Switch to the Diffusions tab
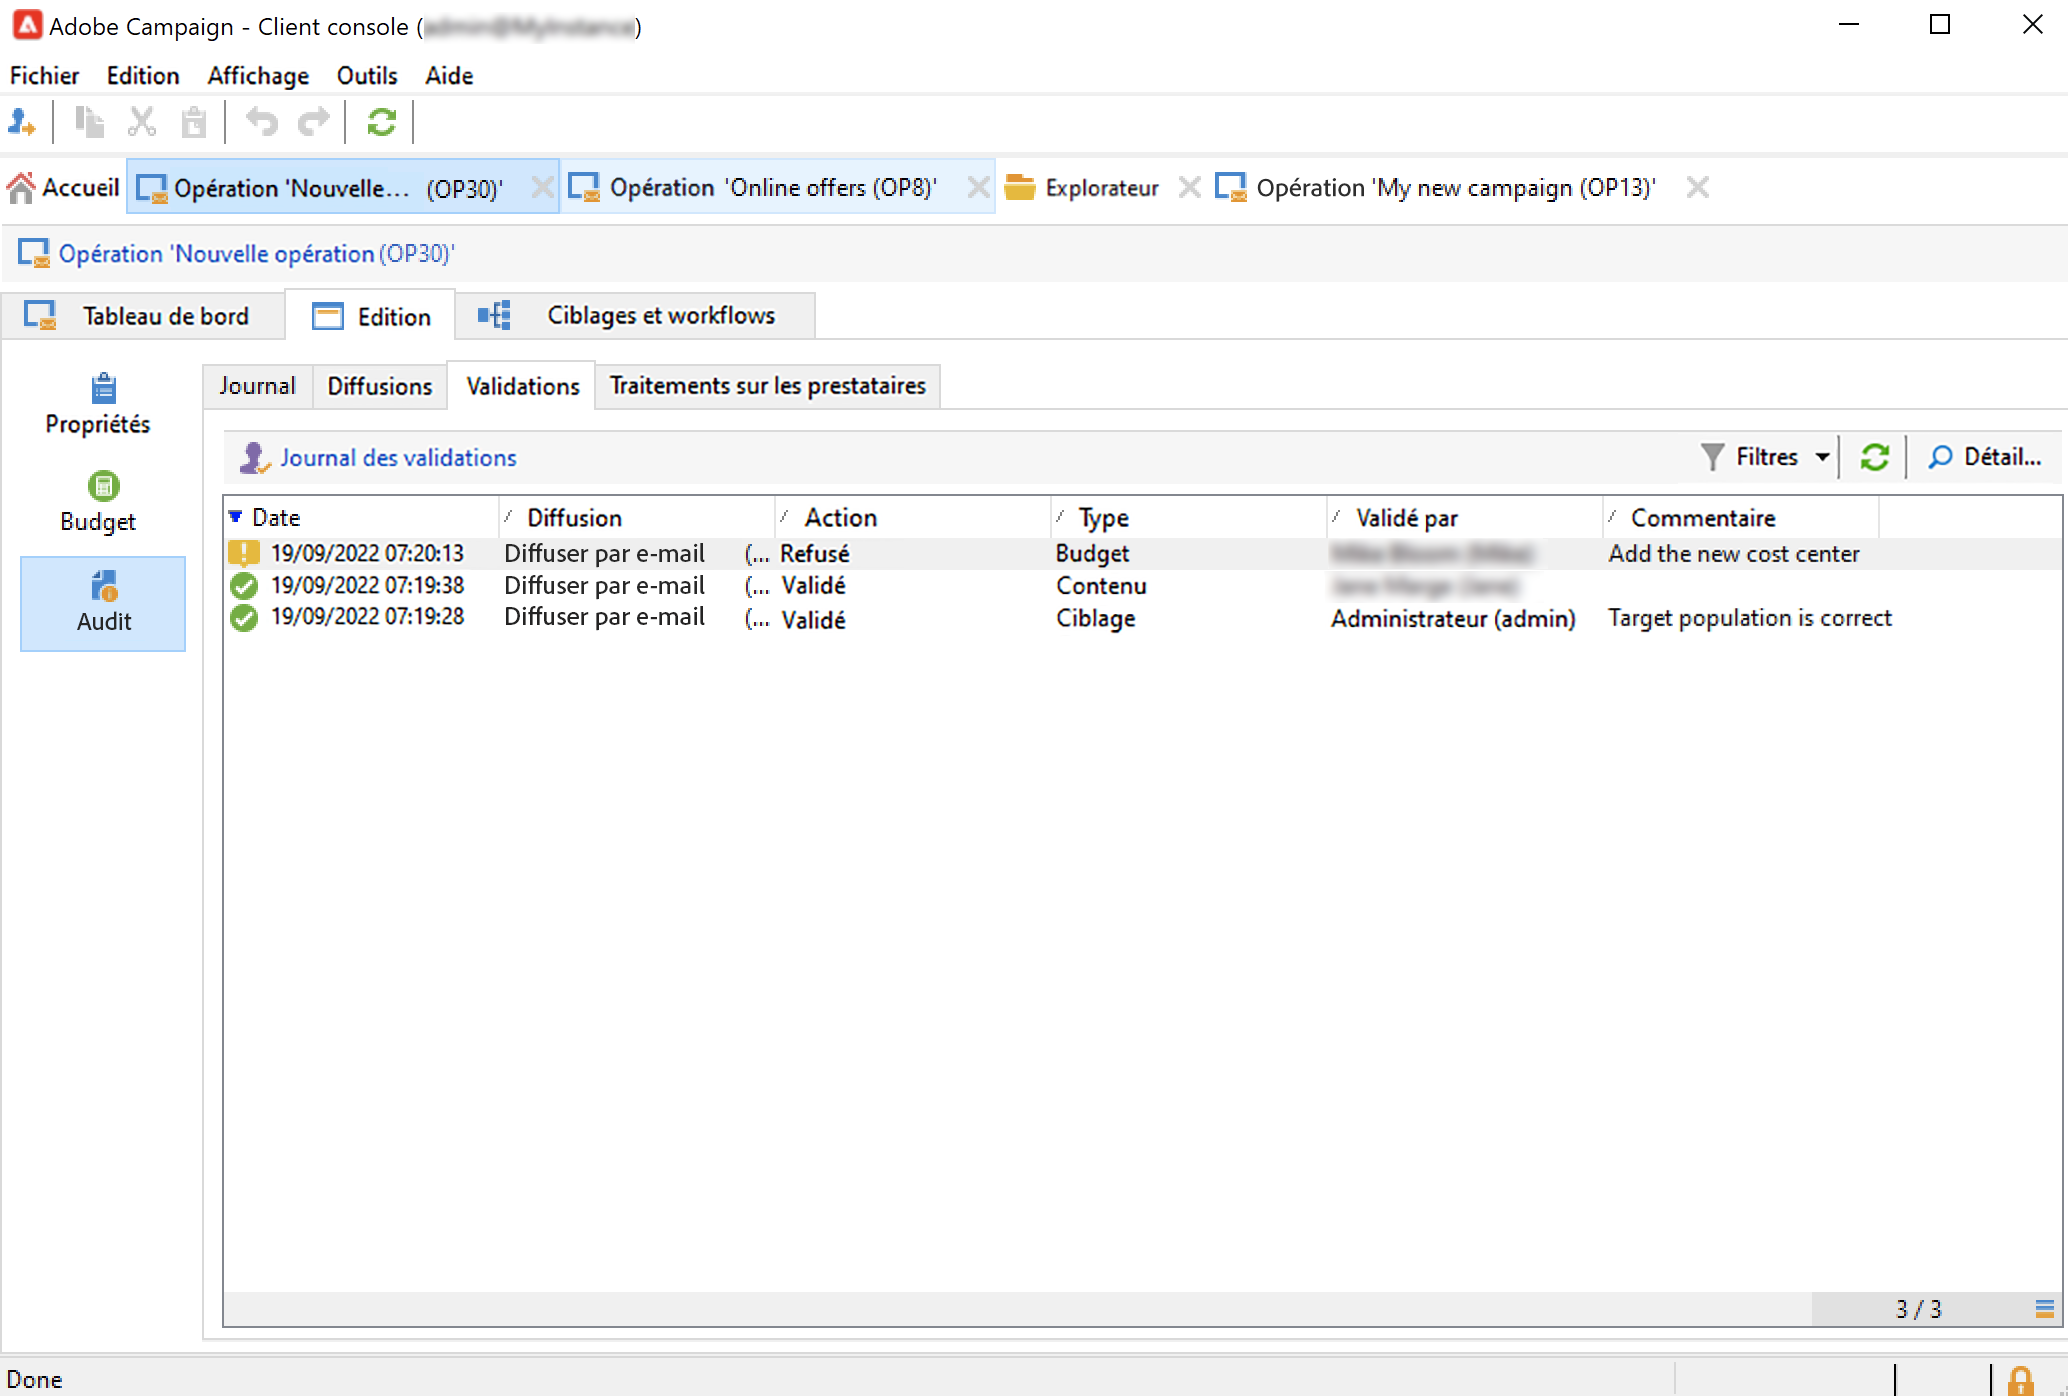The height and width of the screenshot is (1396, 2068). pyautogui.click(x=379, y=386)
